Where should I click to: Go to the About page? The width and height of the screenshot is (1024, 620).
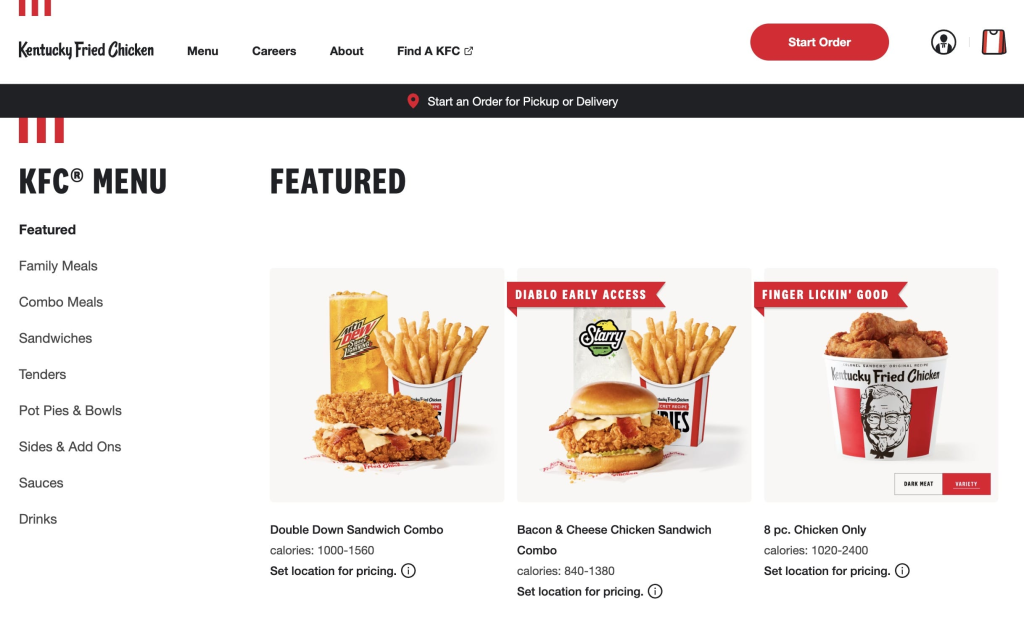pos(346,51)
